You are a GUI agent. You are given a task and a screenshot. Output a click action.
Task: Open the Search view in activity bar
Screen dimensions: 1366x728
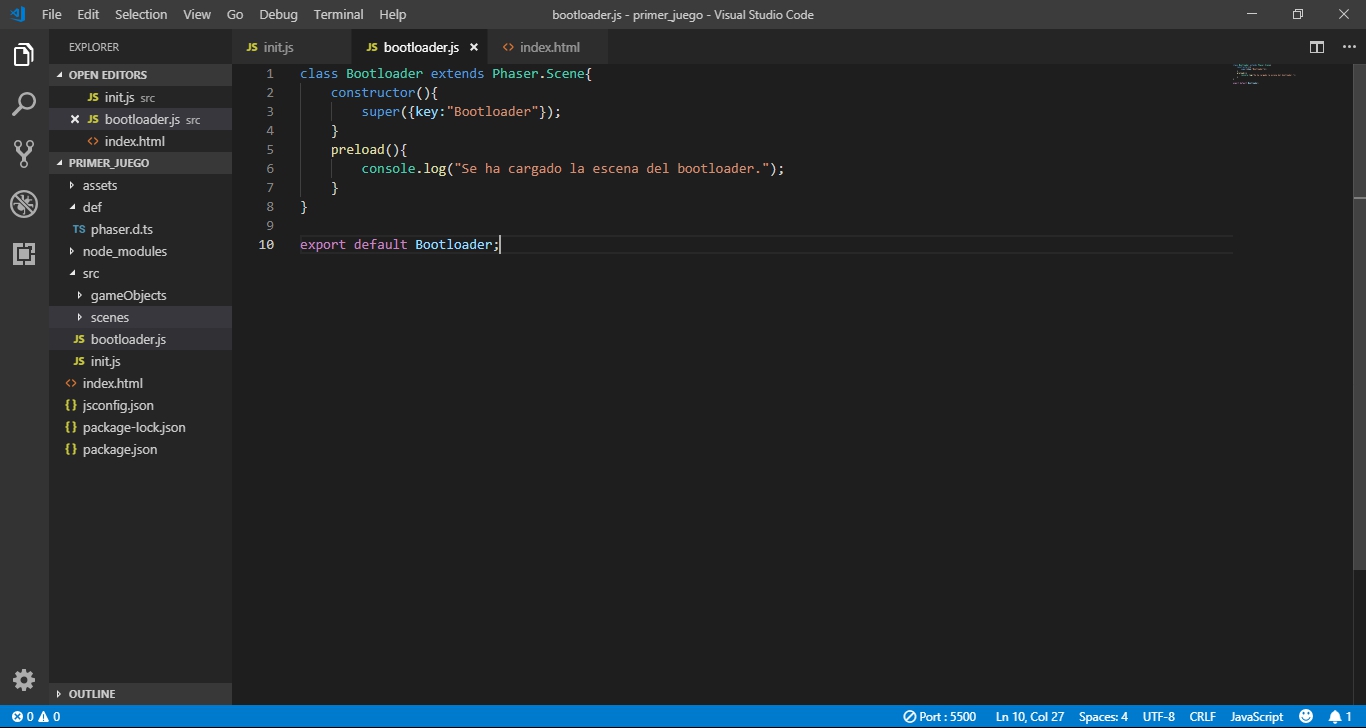click(24, 104)
